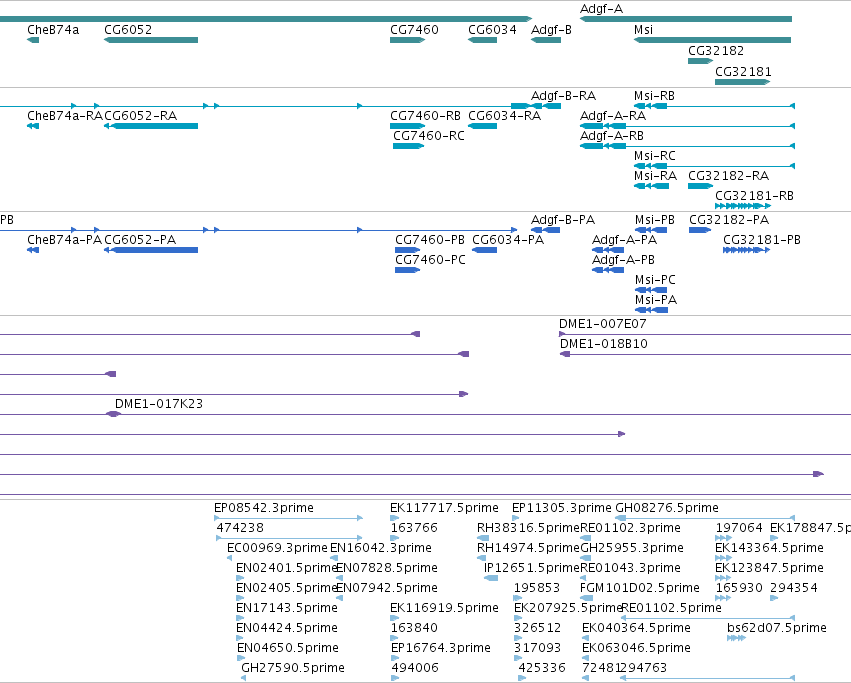
Task: Select EST label 'EP11305.3prime'
Action: [562, 508]
